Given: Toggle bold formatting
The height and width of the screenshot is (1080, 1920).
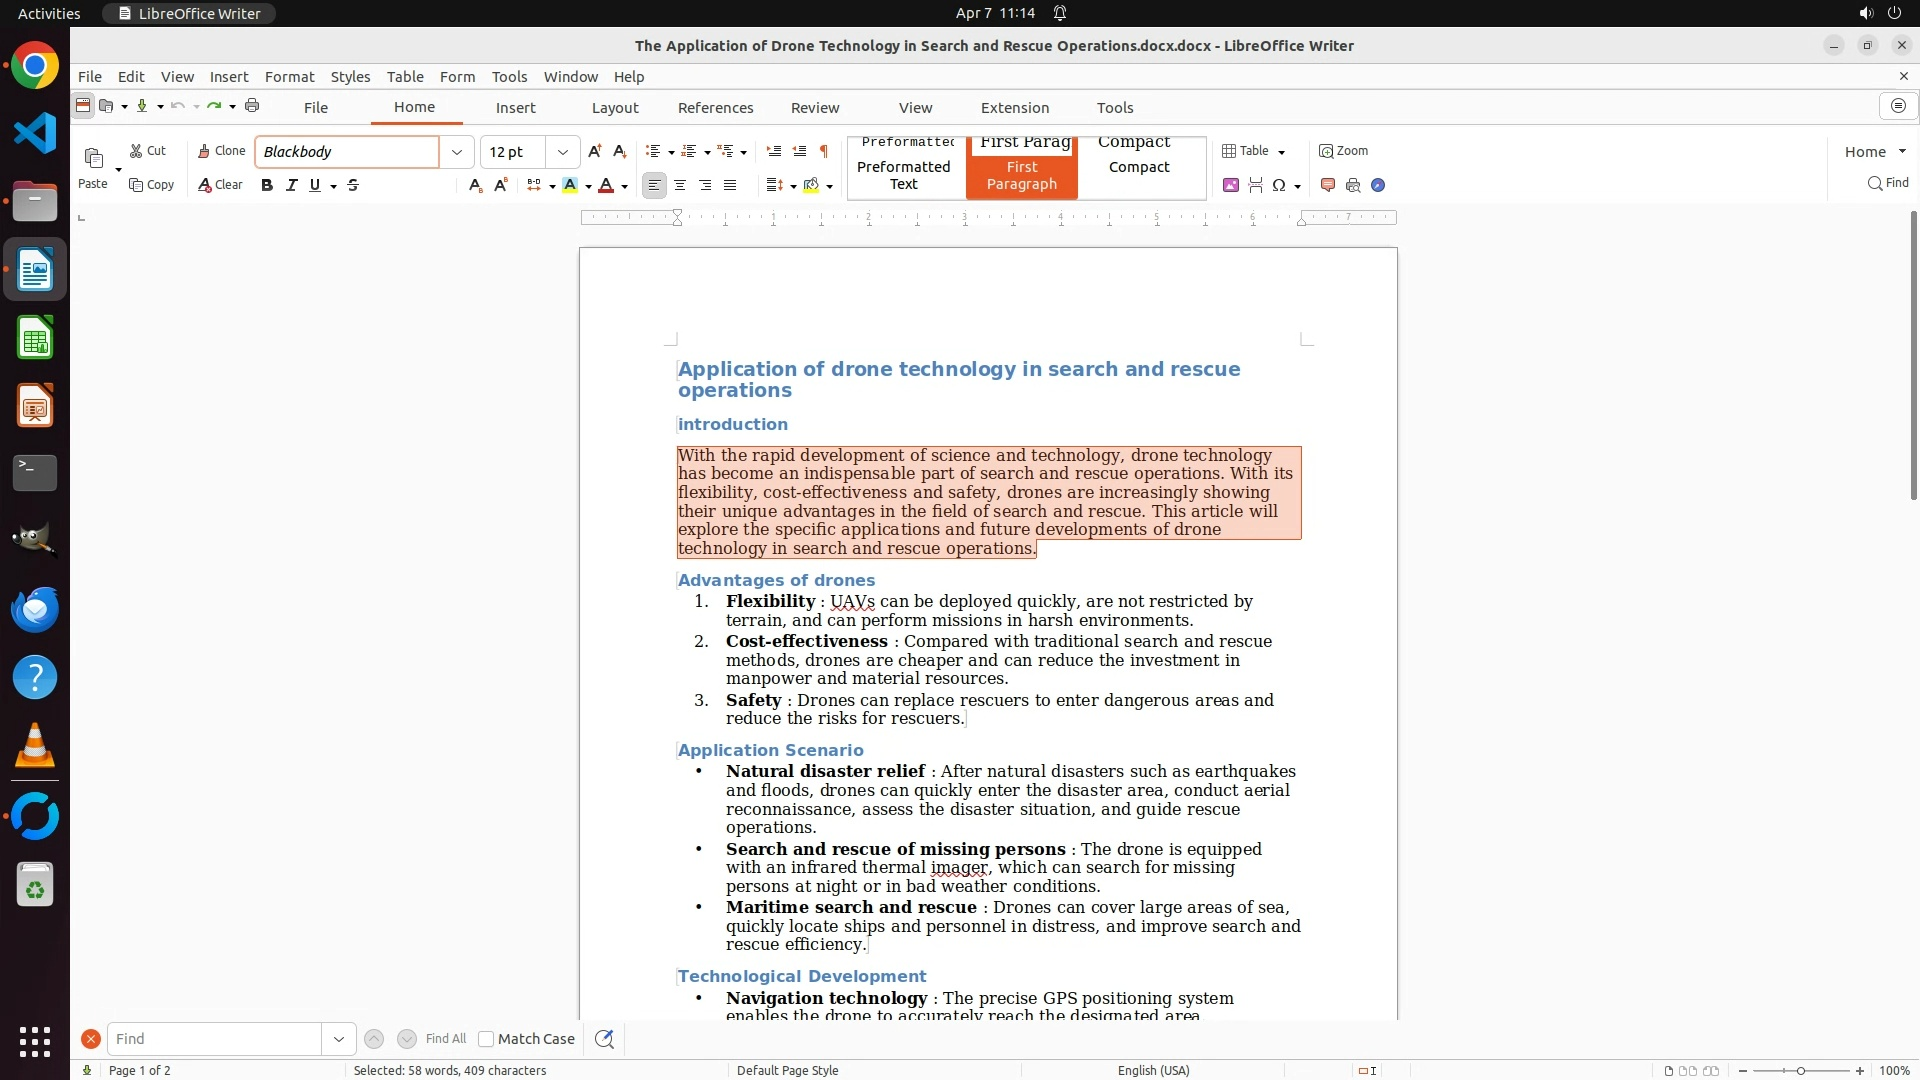Looking at the screenshot, I should point(267,185).
